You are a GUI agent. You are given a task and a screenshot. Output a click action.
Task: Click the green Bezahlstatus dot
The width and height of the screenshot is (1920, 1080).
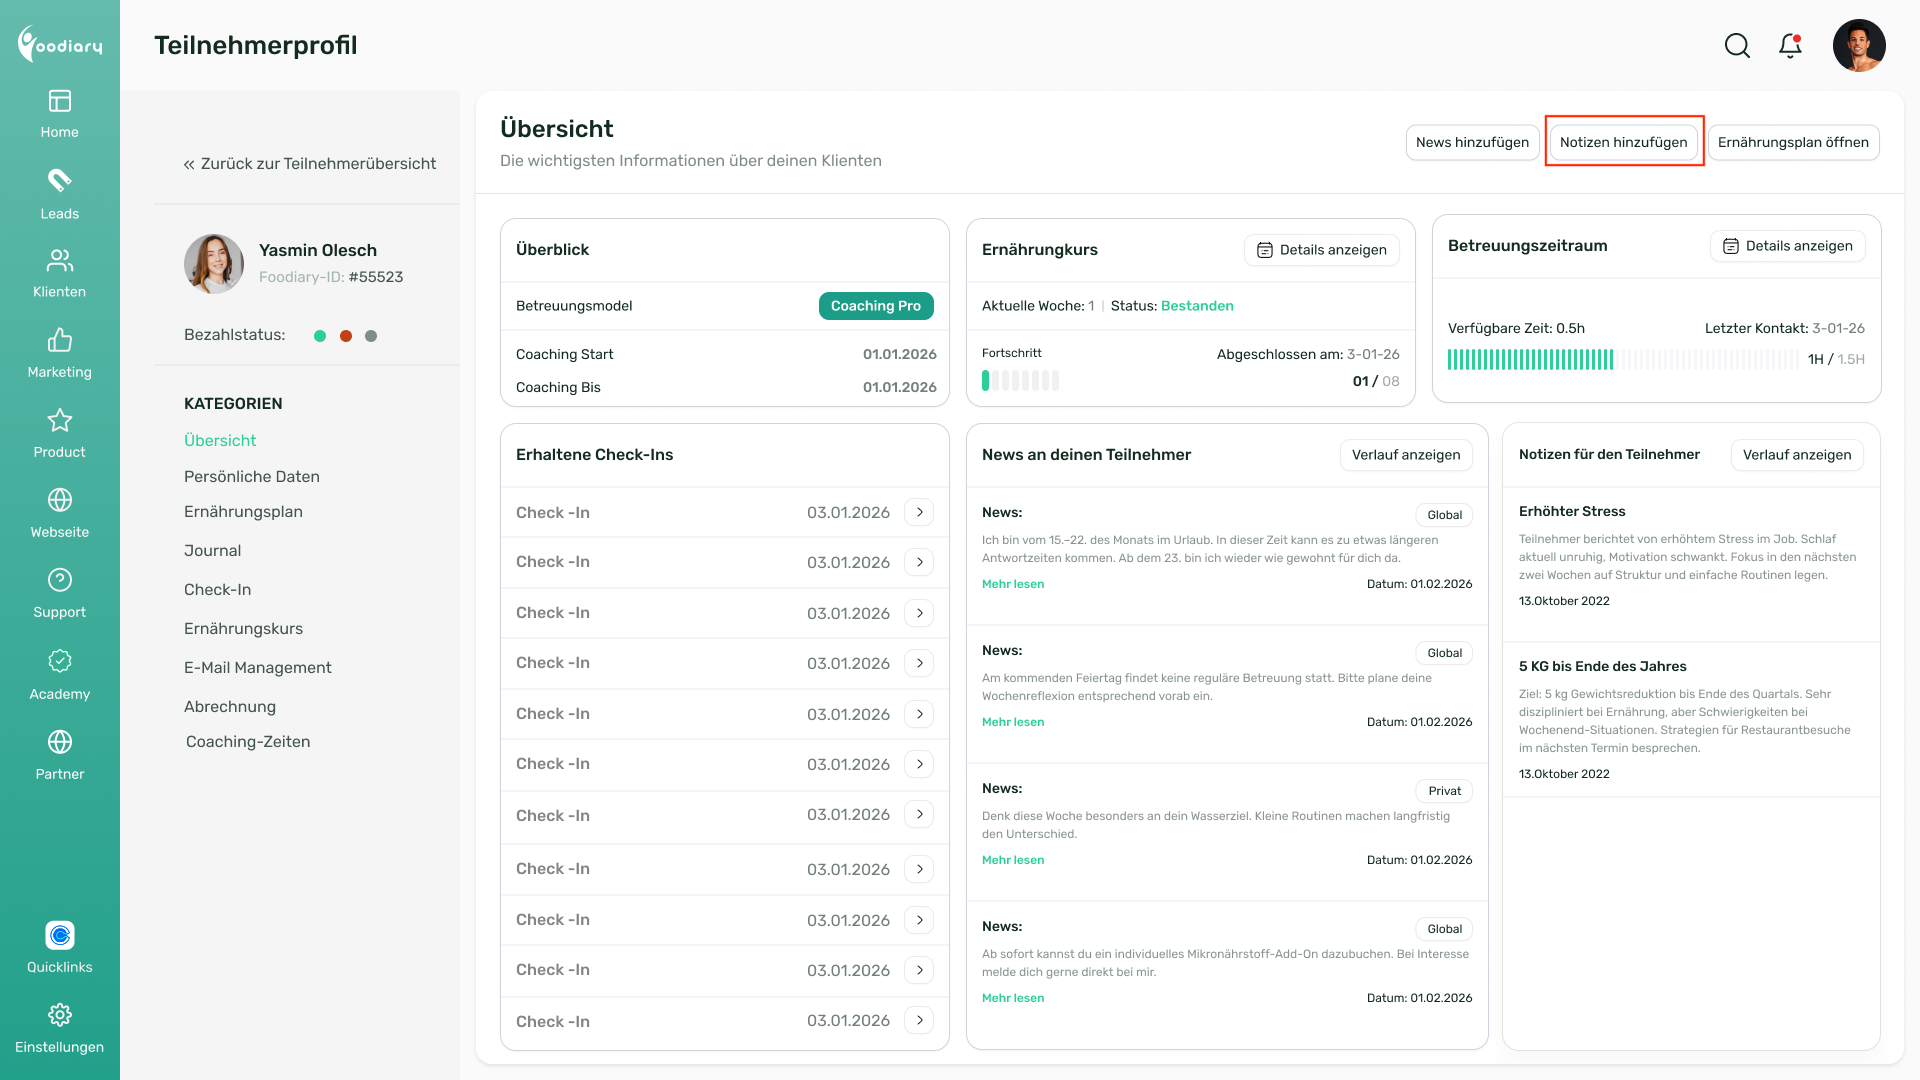click(320, 336)
